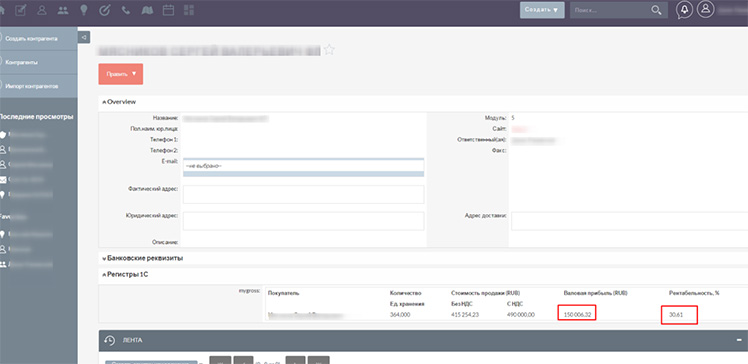
Task: Mark record as favorite with star icon
Action: pos(329,50)
